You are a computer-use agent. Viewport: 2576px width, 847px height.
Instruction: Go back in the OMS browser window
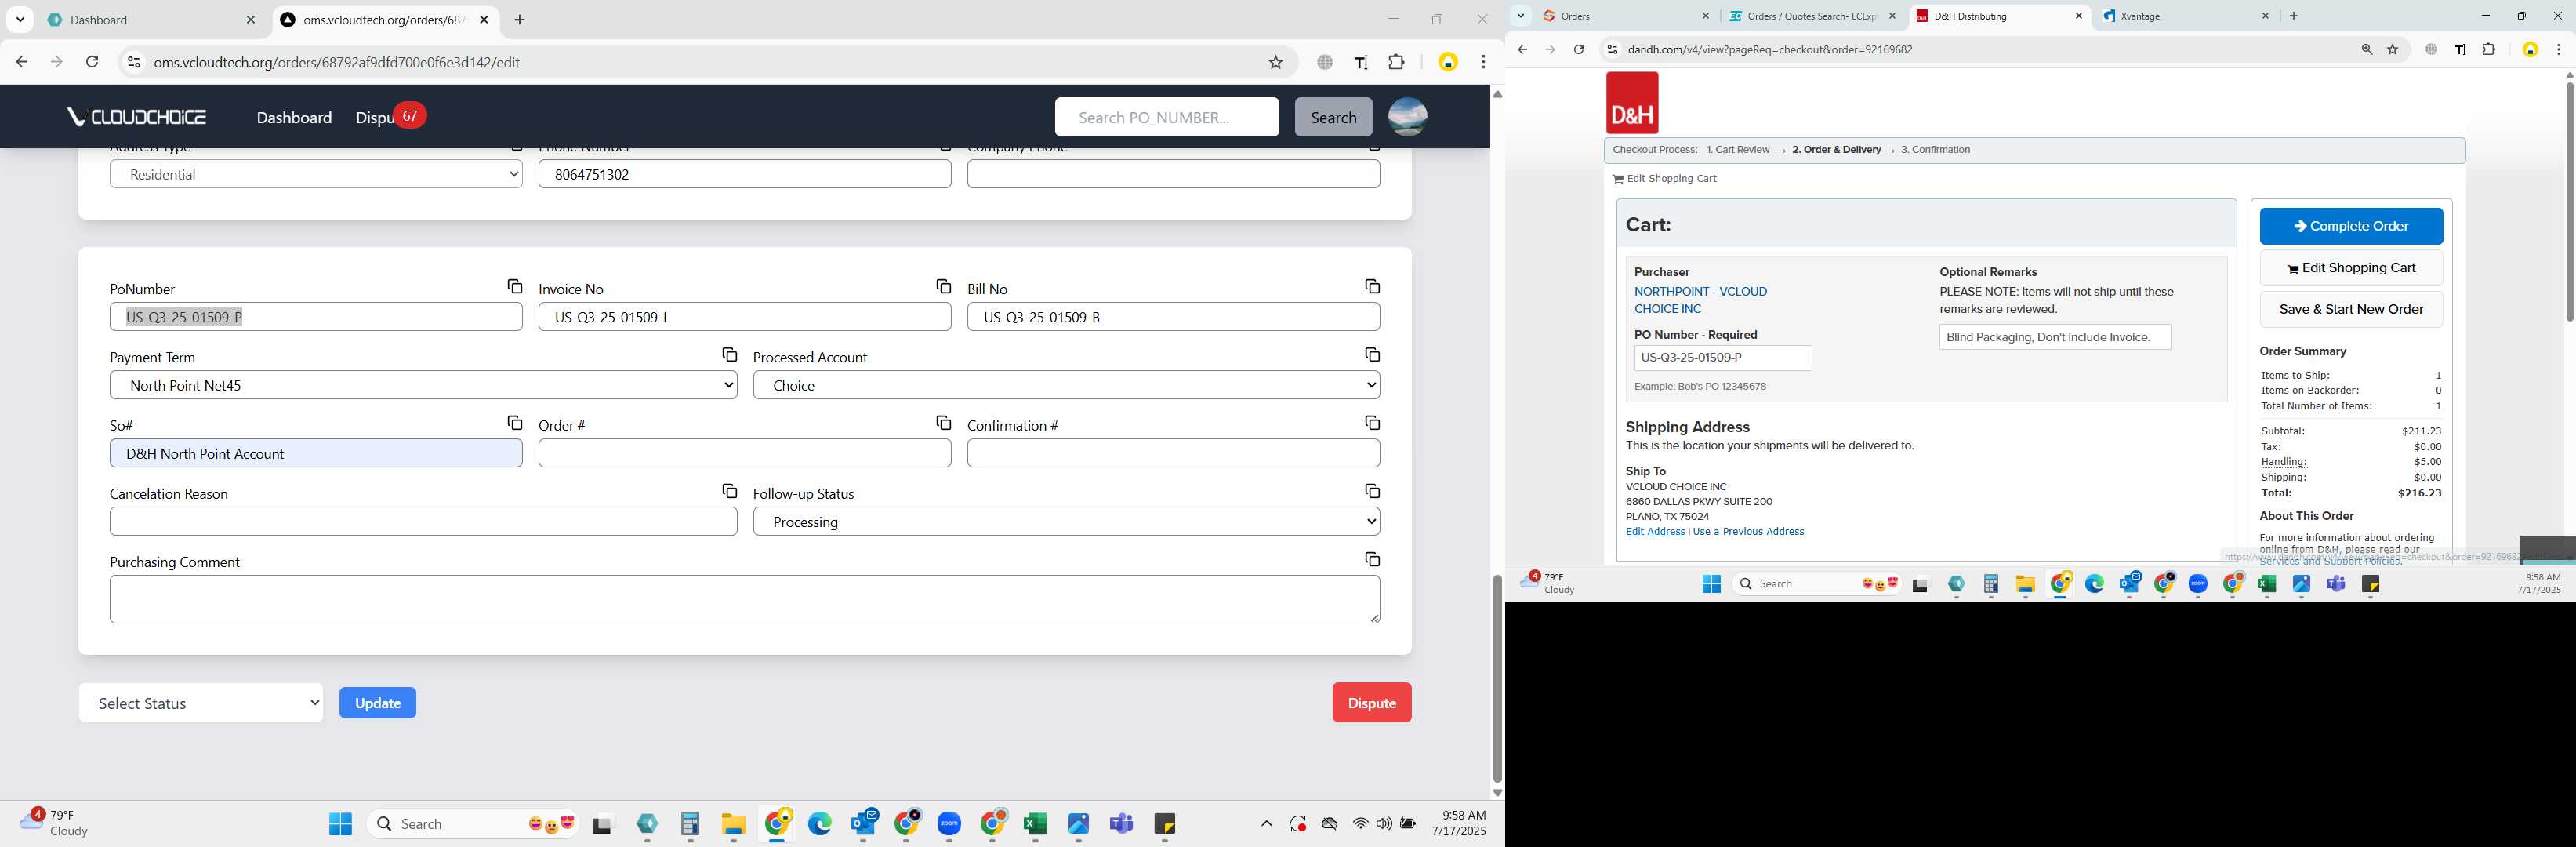pos(22,62)
